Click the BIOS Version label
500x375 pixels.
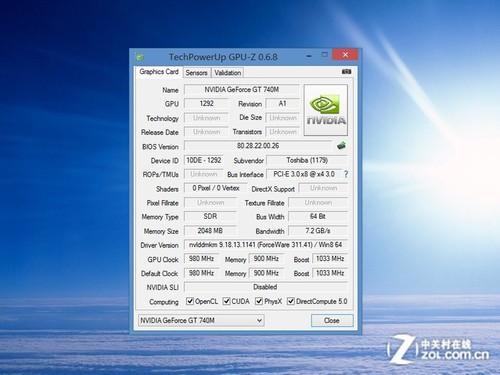[x=160, y=147]
